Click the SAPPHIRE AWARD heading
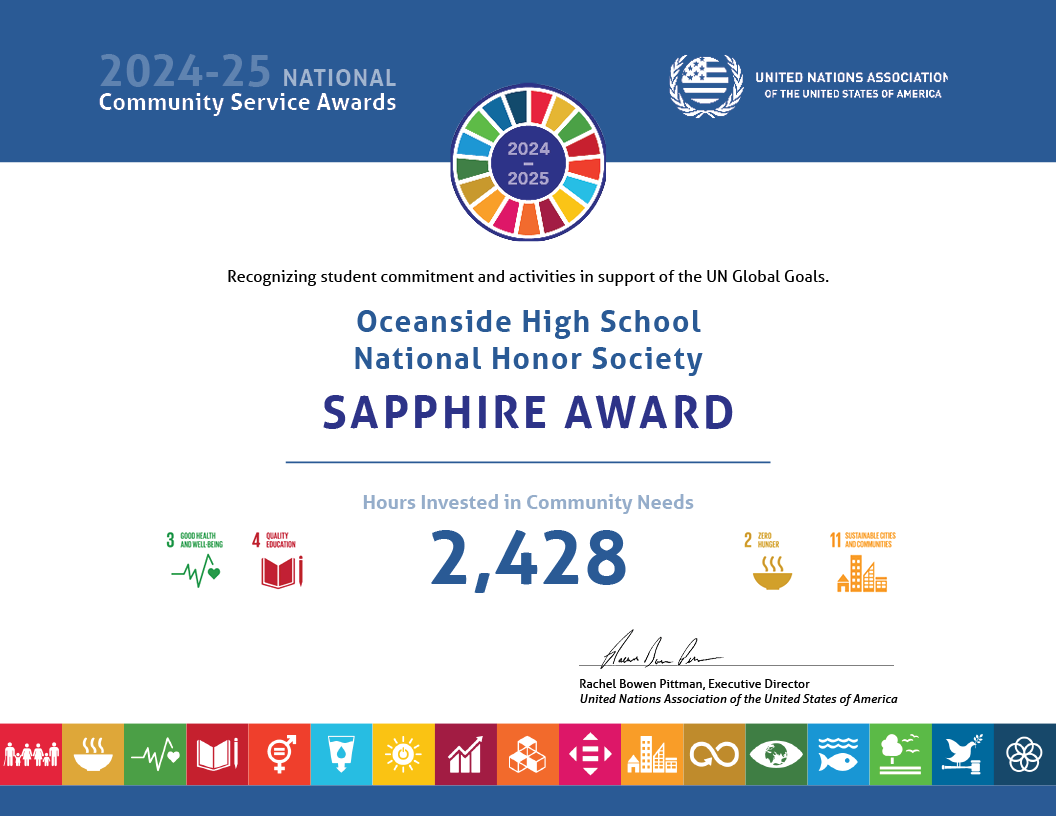Viewport: 1056px width, 816px height. click(x=529, y=412)
